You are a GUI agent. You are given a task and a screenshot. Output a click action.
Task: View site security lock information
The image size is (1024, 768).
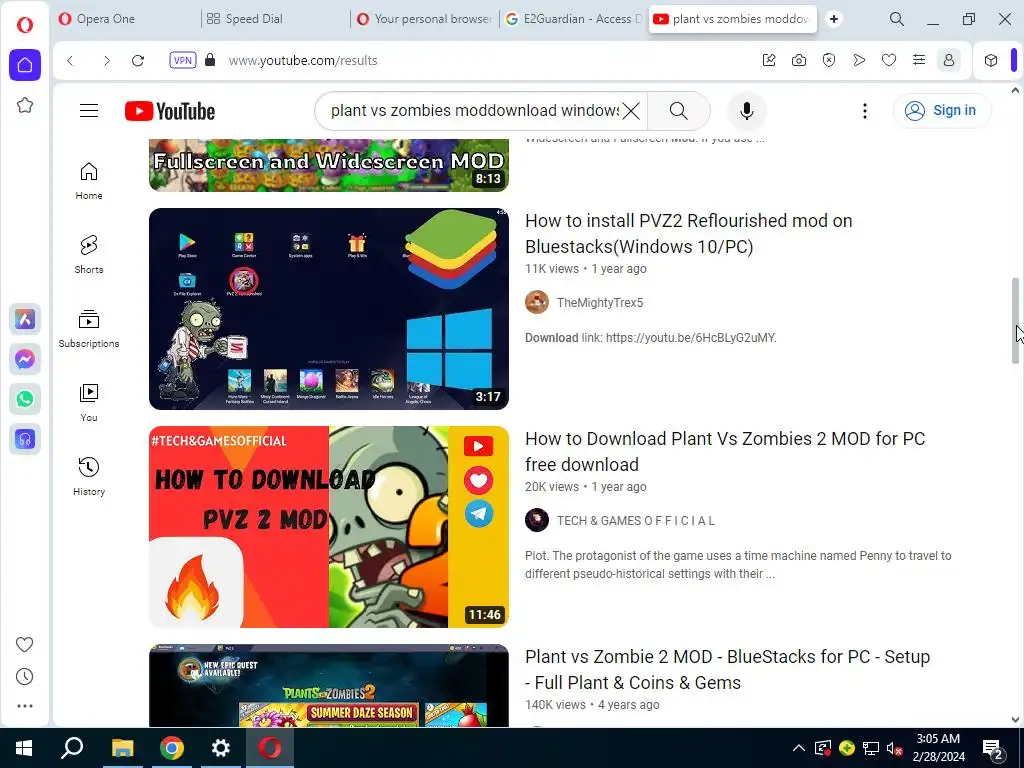point(210,60)
